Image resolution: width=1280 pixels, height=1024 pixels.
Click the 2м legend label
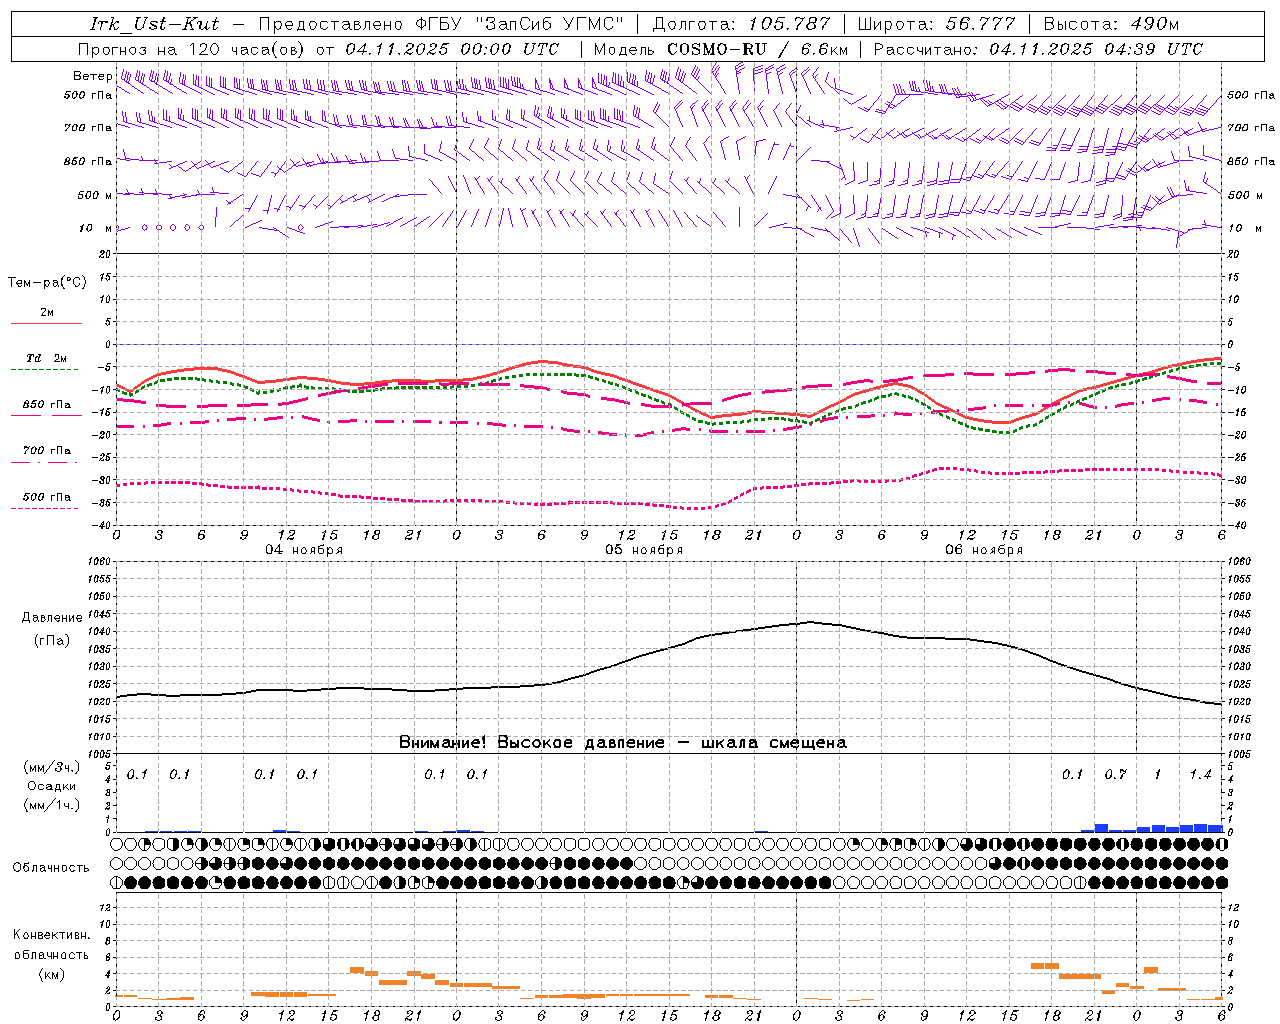pyautogui.click(x=47, y=313)
